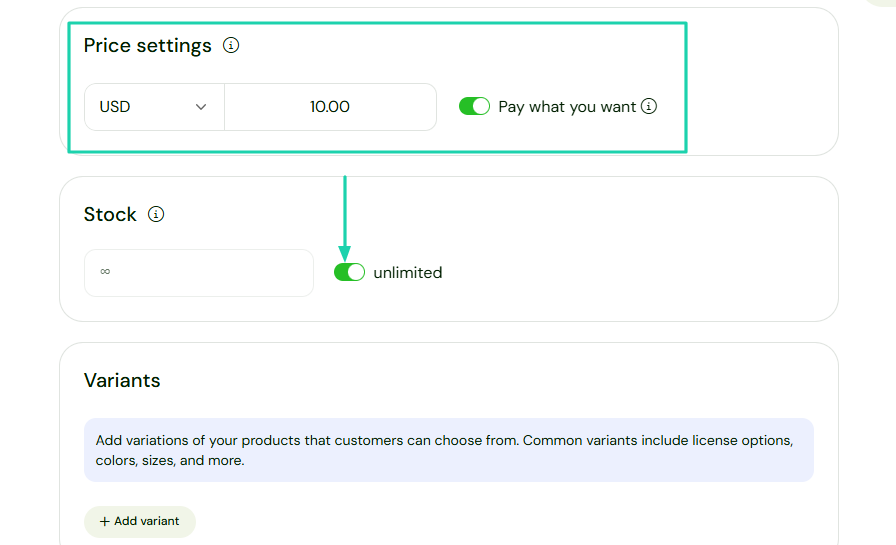
Task: Click the Variants section heading
Action: (122, 380)
